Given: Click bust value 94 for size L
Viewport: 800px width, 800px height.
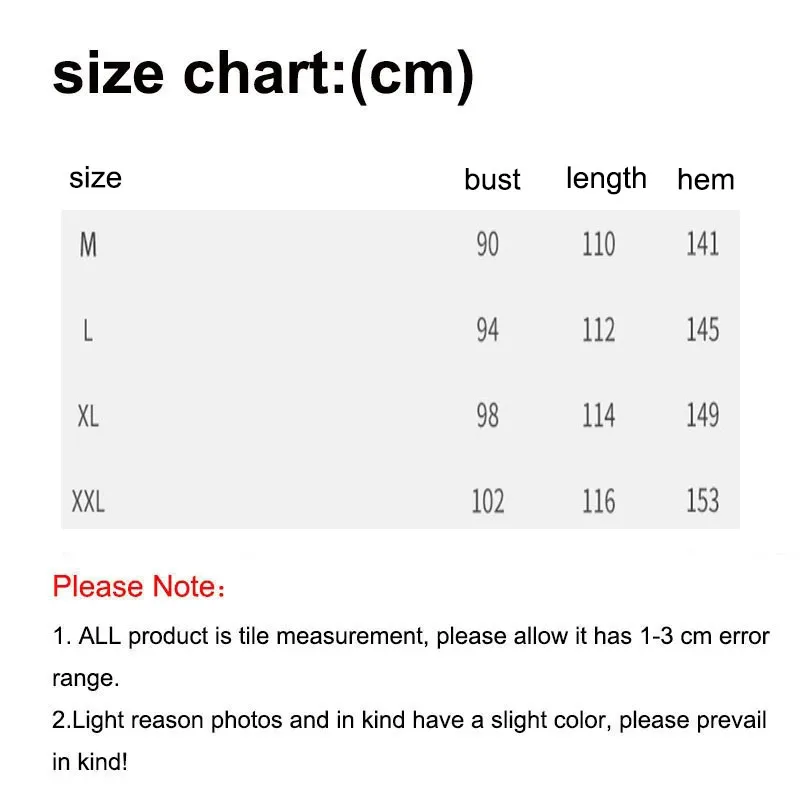Looking at the screenshot, I should (487, 330).
